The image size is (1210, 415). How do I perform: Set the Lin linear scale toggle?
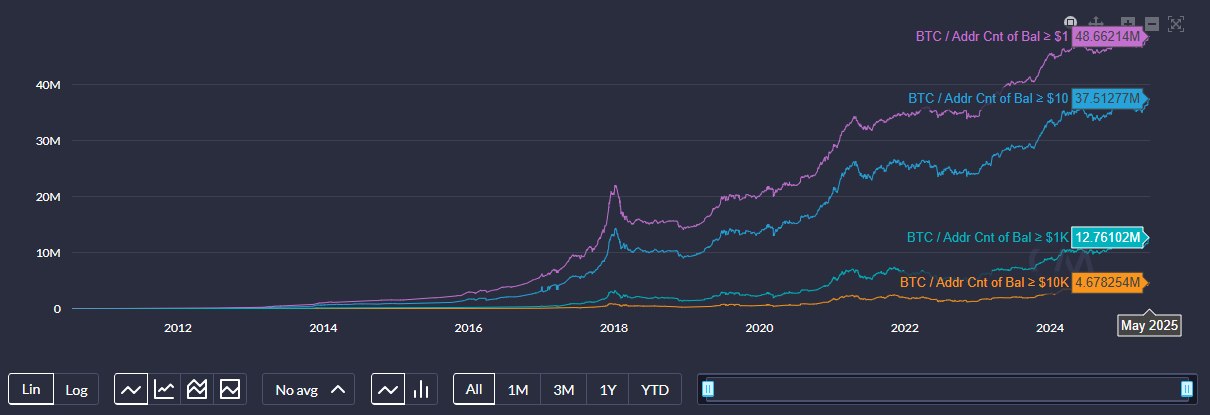31,389
